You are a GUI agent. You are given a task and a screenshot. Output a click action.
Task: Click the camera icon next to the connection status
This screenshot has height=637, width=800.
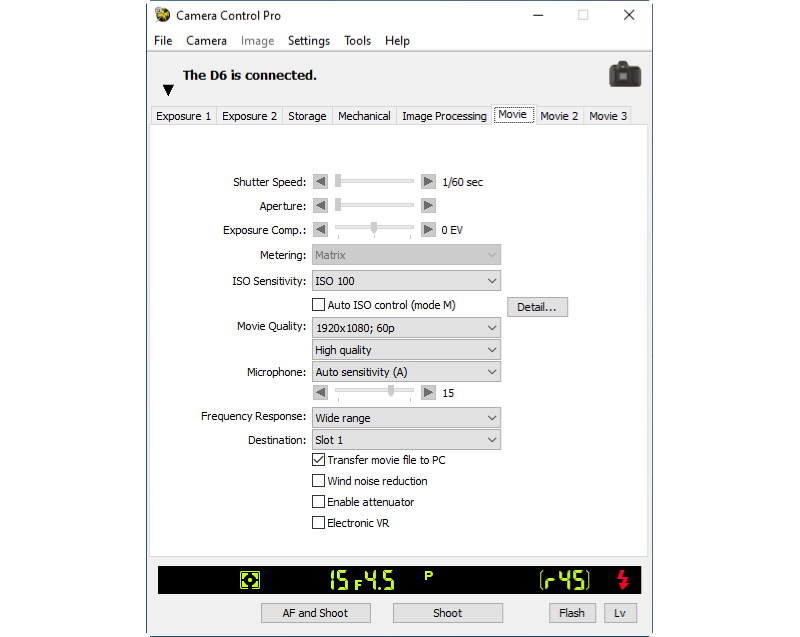tap(624, 74)
